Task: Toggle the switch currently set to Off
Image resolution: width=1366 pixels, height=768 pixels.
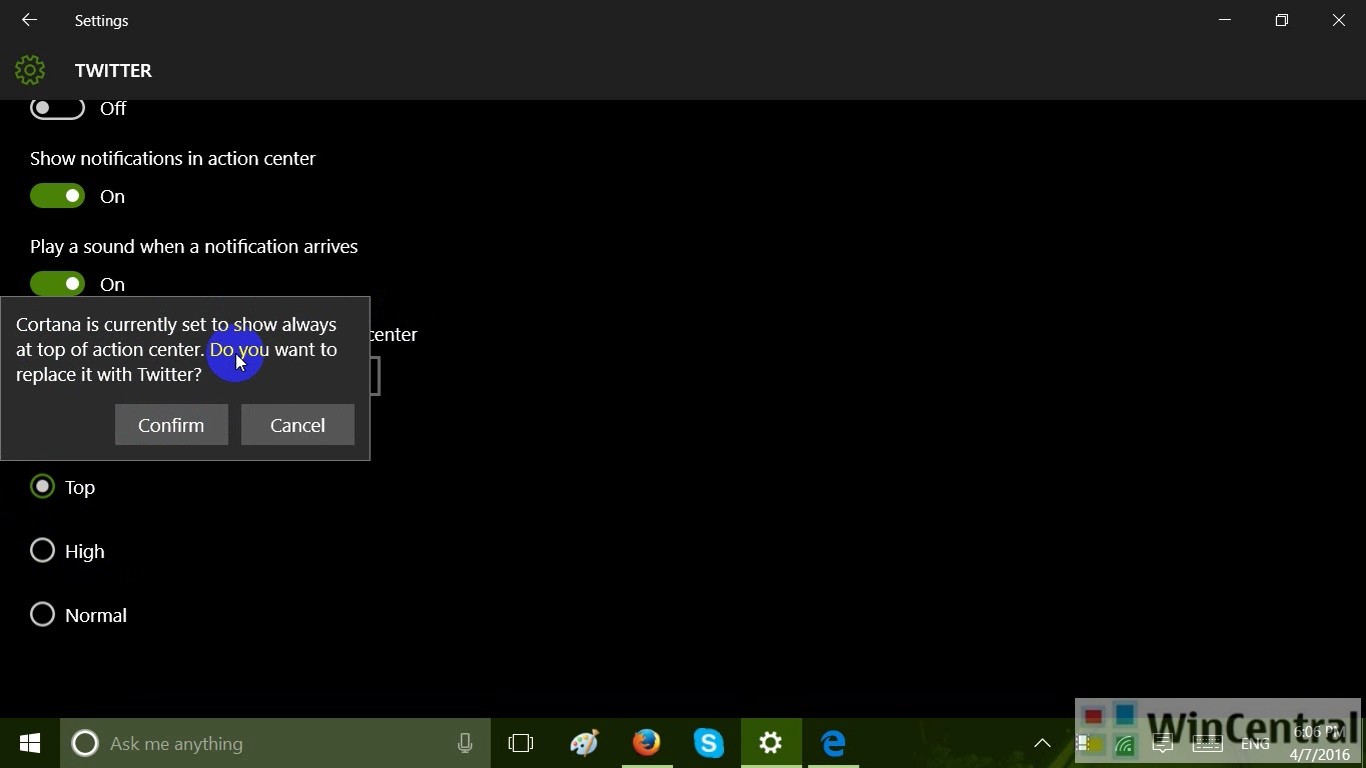Action: click(x=57, y=108)
